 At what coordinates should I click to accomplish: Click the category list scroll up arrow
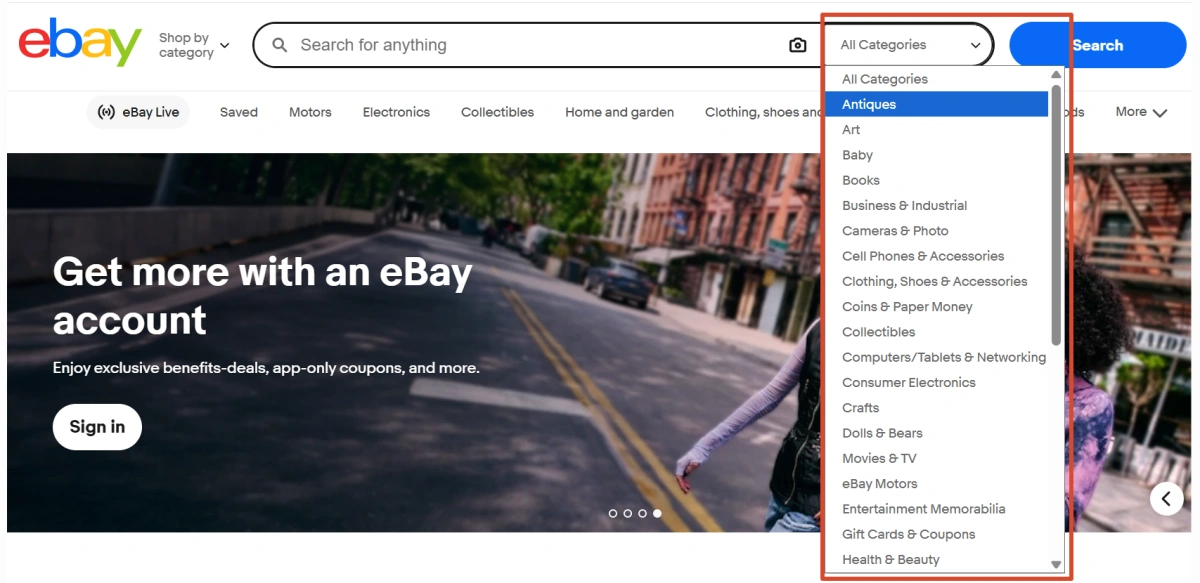[x=1056, y=74]
